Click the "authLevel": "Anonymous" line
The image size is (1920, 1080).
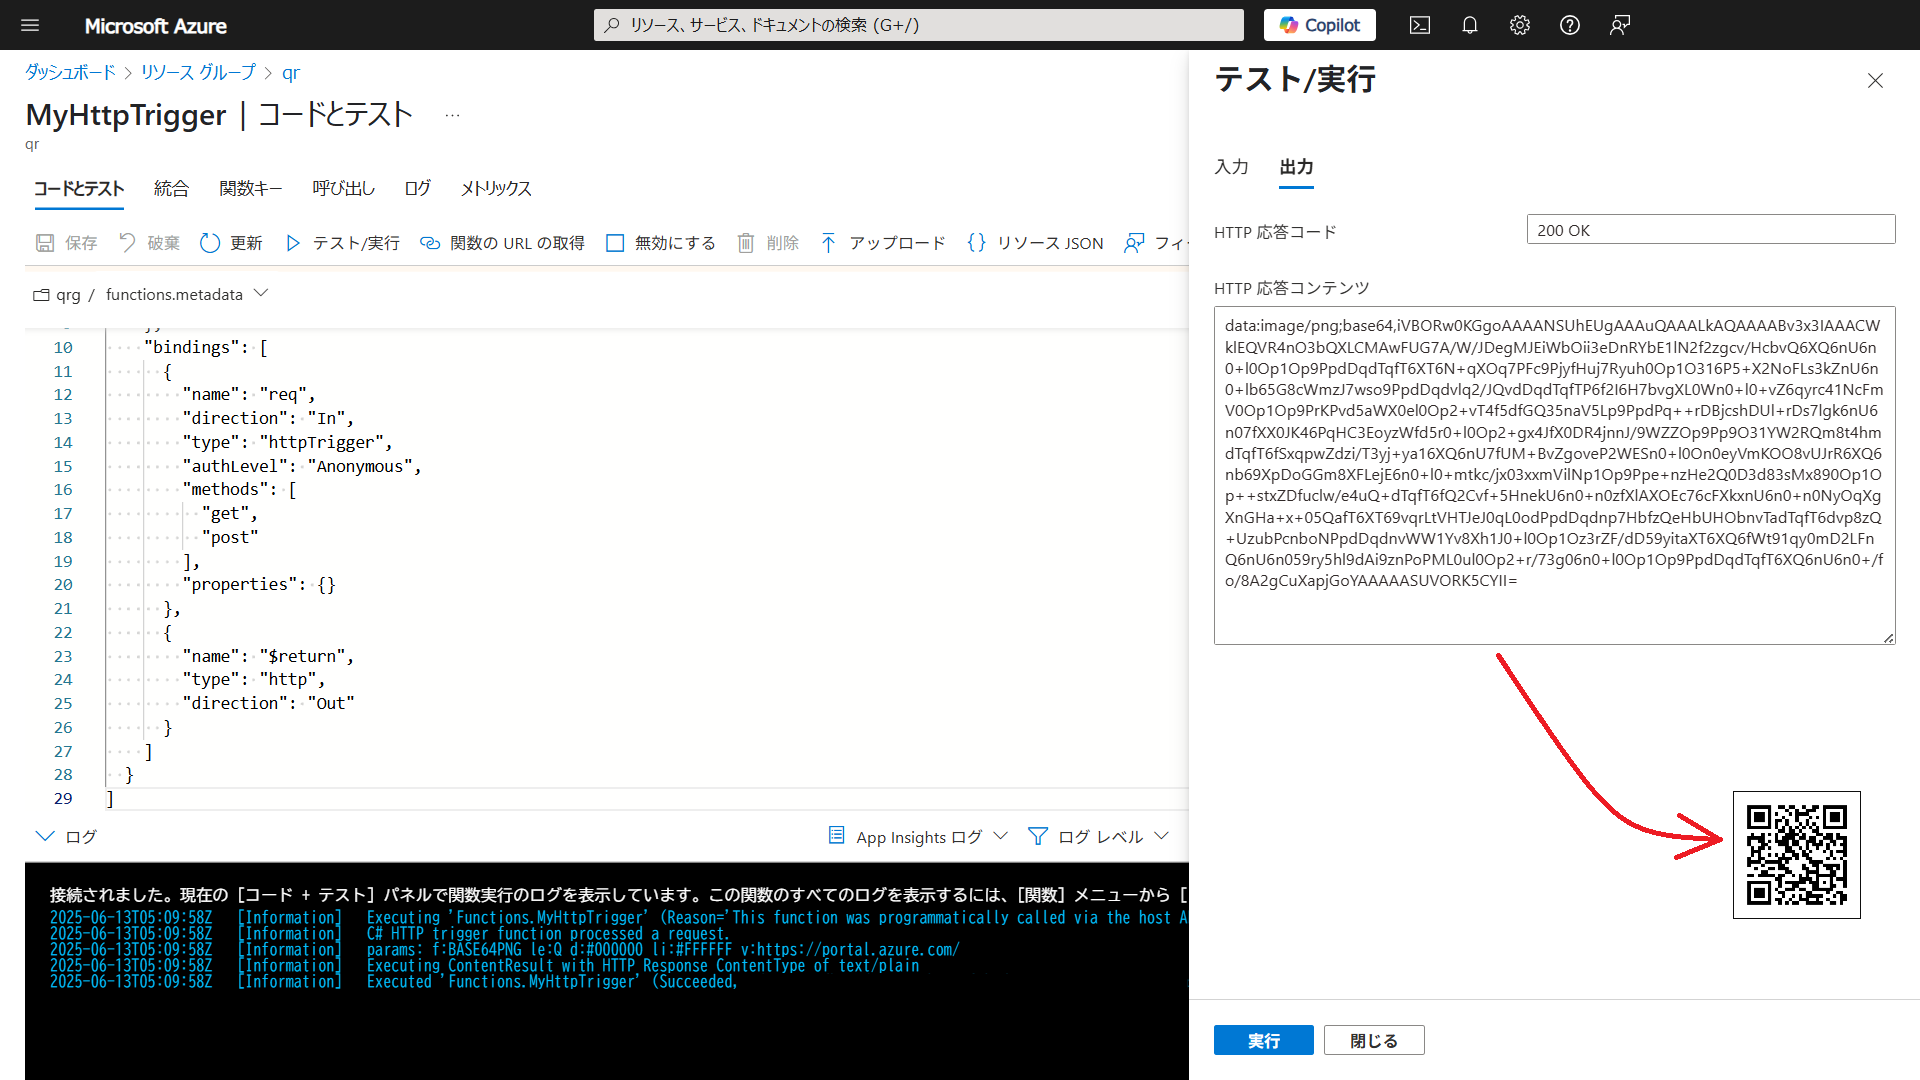pyautogui.click(x=302, y=466)
